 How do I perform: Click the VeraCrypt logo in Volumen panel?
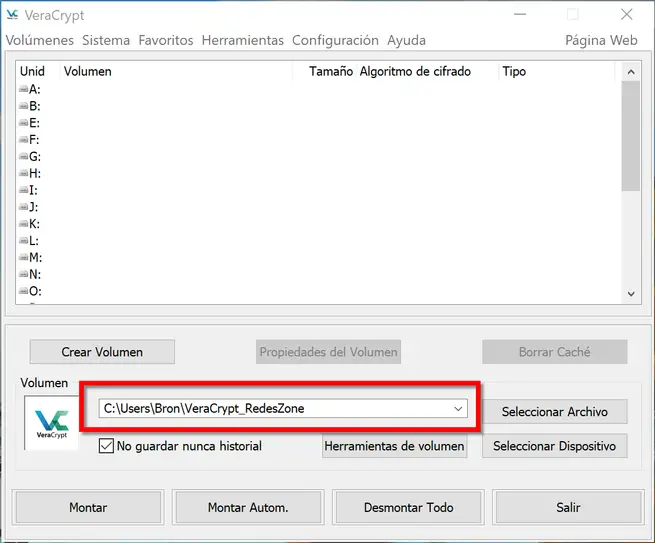point(51,423)
